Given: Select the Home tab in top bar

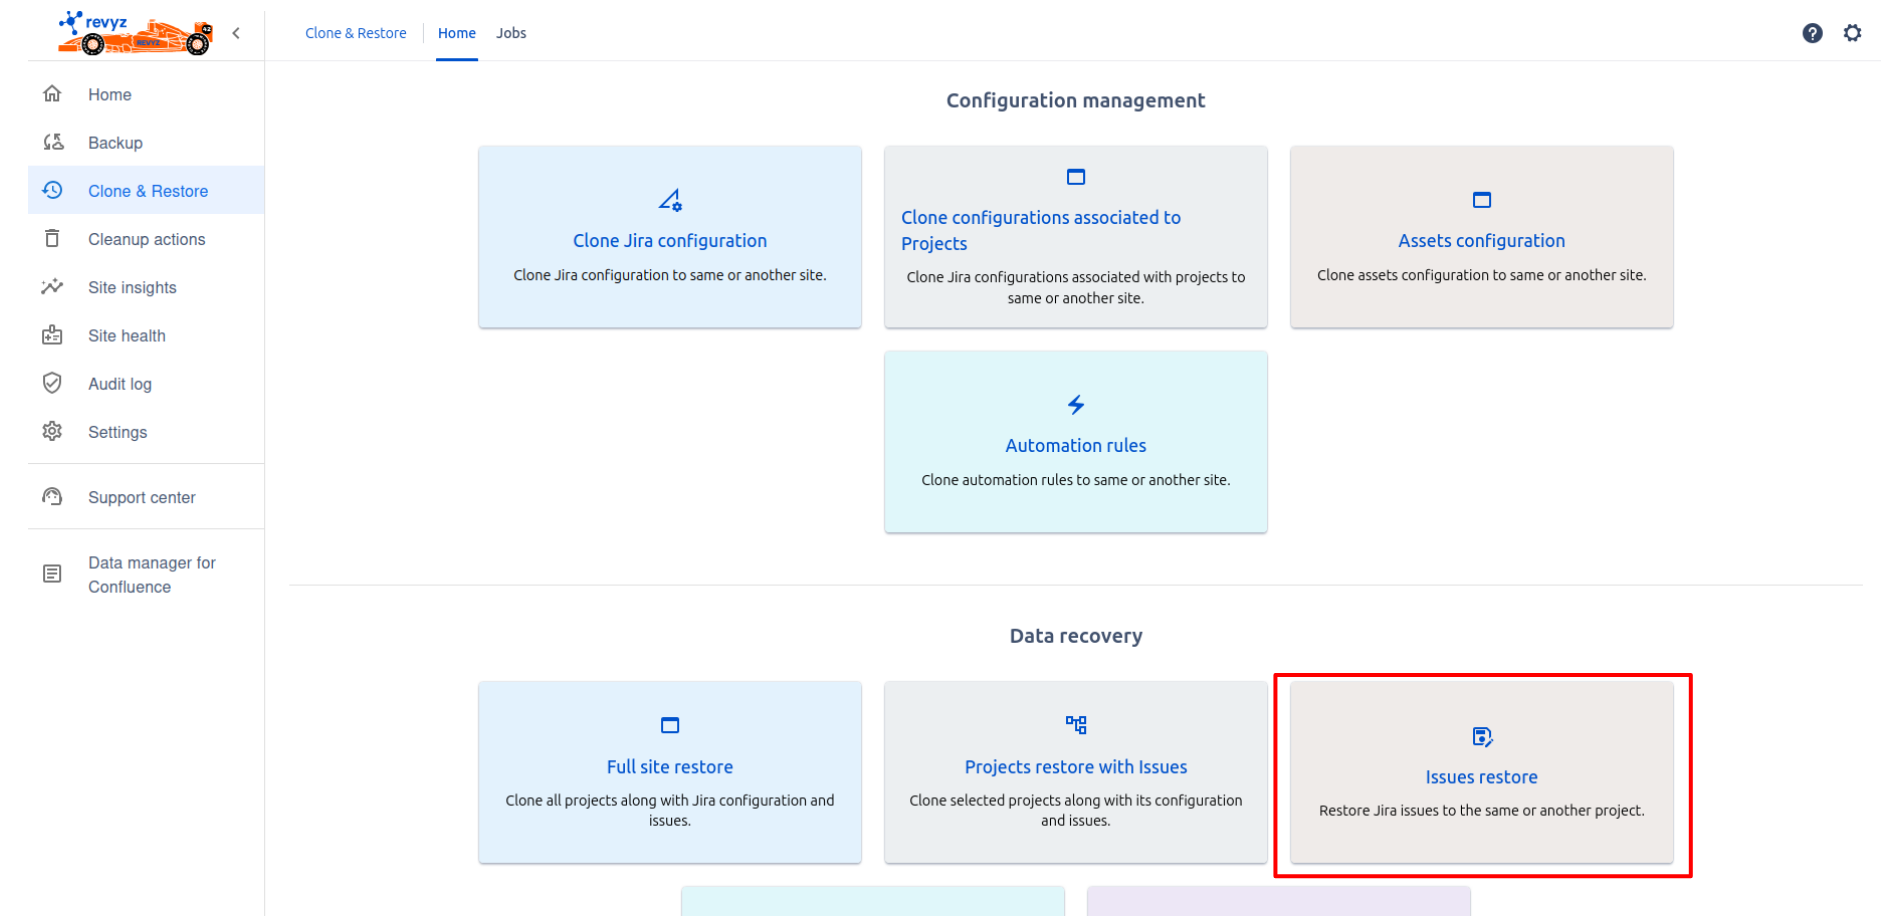Looking at the screenshot, I should point(457,33).
